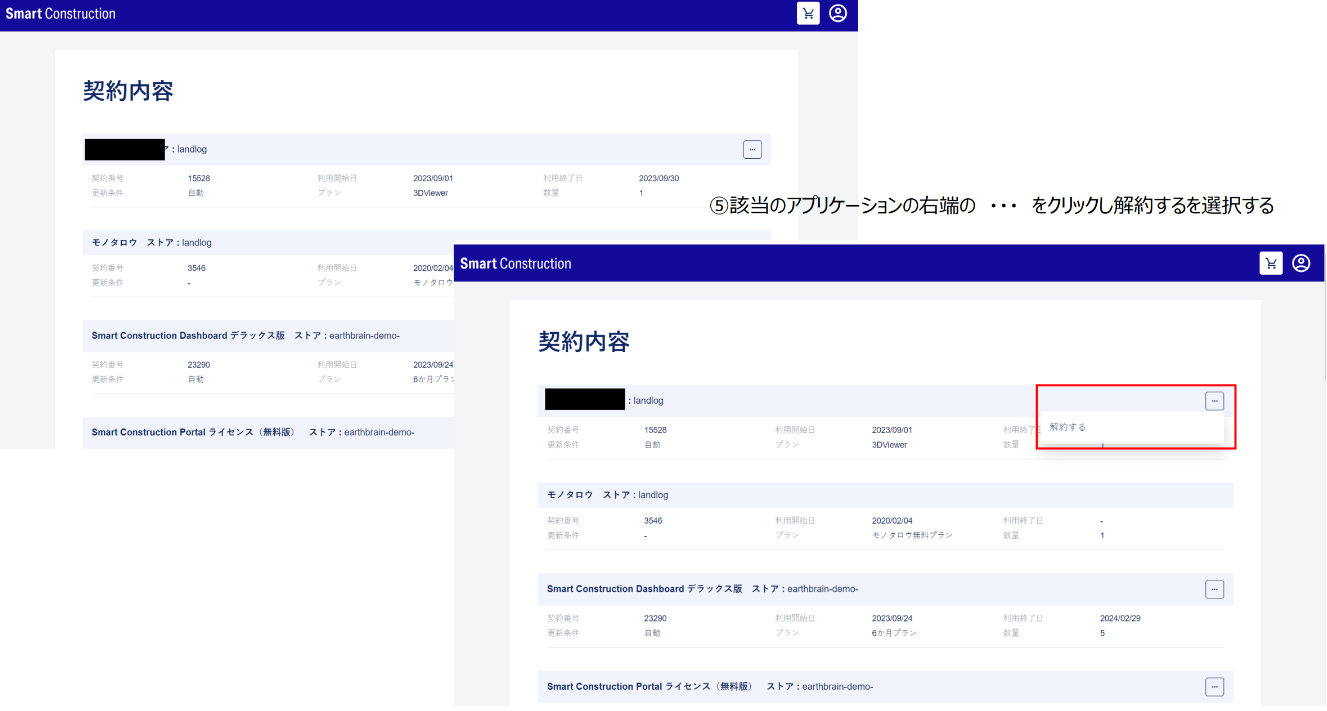Click contract number 15528 in the front window
The height and width of the screenshot is (711, 1327).
tap(655, 430)
